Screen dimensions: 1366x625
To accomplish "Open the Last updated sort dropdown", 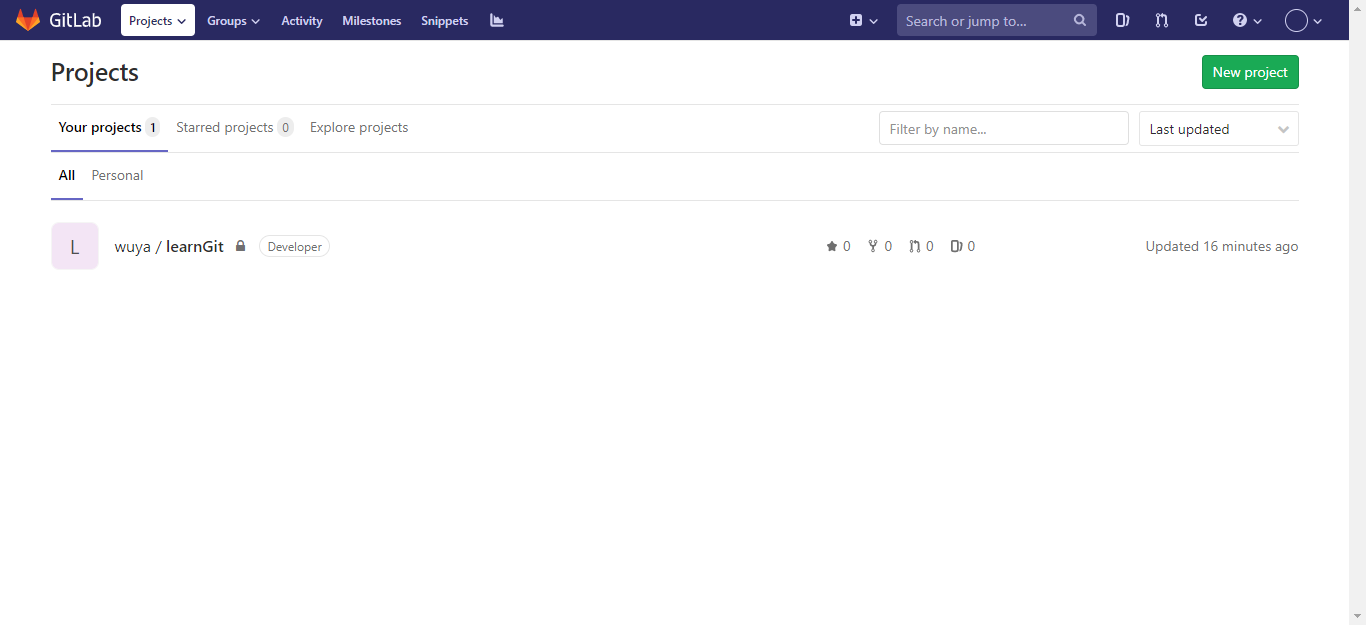I will tap(1219, 128).
